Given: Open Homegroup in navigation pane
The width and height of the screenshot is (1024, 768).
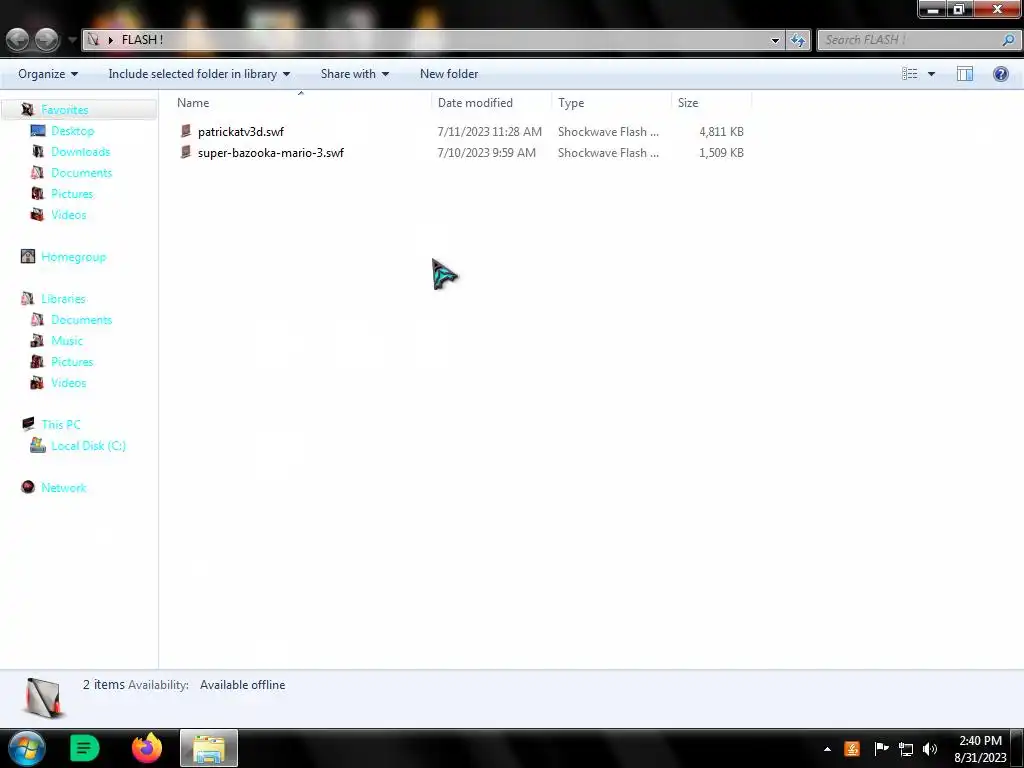Looking at the screenshot, I should [x=73, y=257].
